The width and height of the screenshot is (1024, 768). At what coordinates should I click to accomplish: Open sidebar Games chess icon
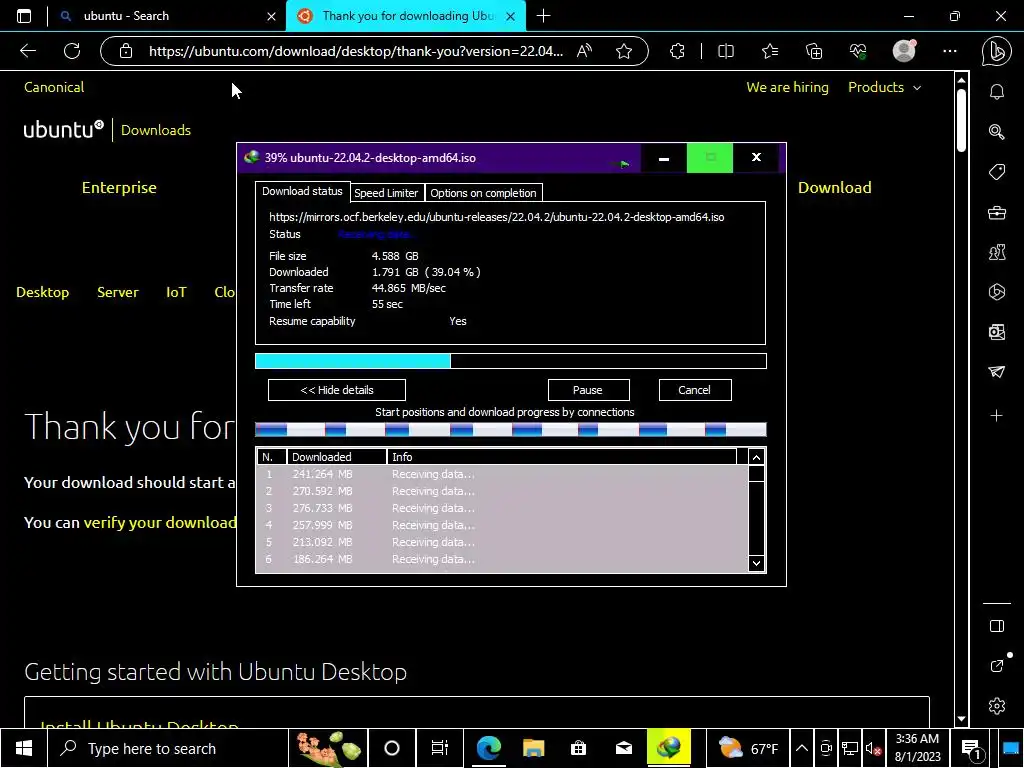[997, 252]
